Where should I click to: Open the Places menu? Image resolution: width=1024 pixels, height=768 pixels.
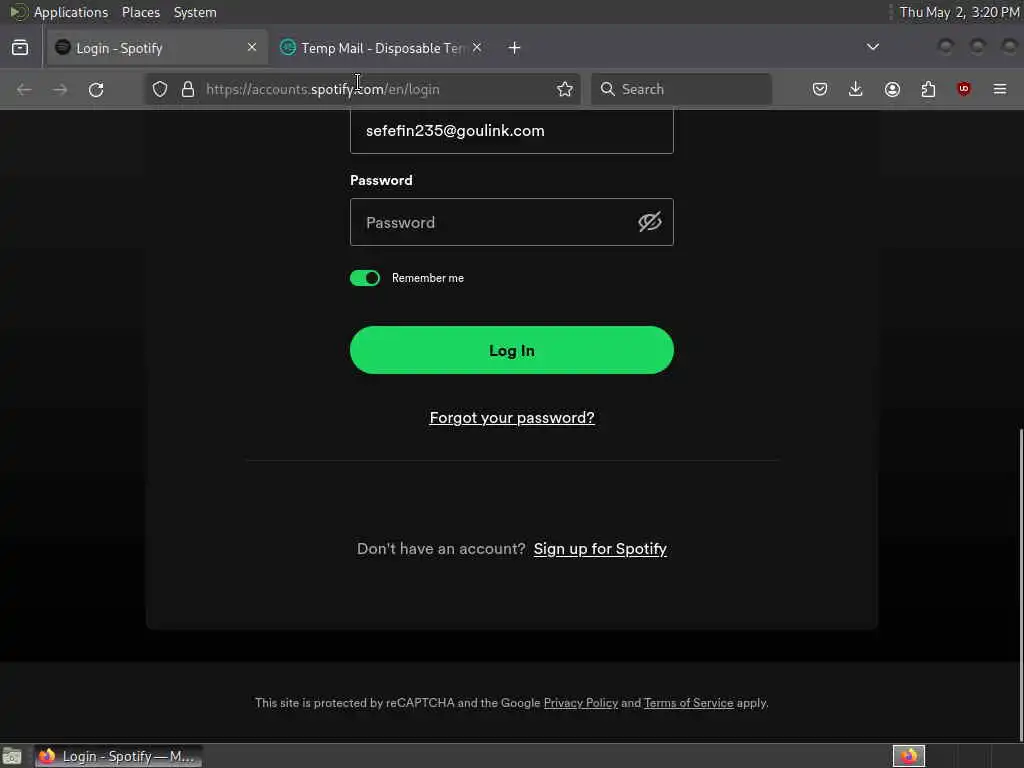[141, 12]
